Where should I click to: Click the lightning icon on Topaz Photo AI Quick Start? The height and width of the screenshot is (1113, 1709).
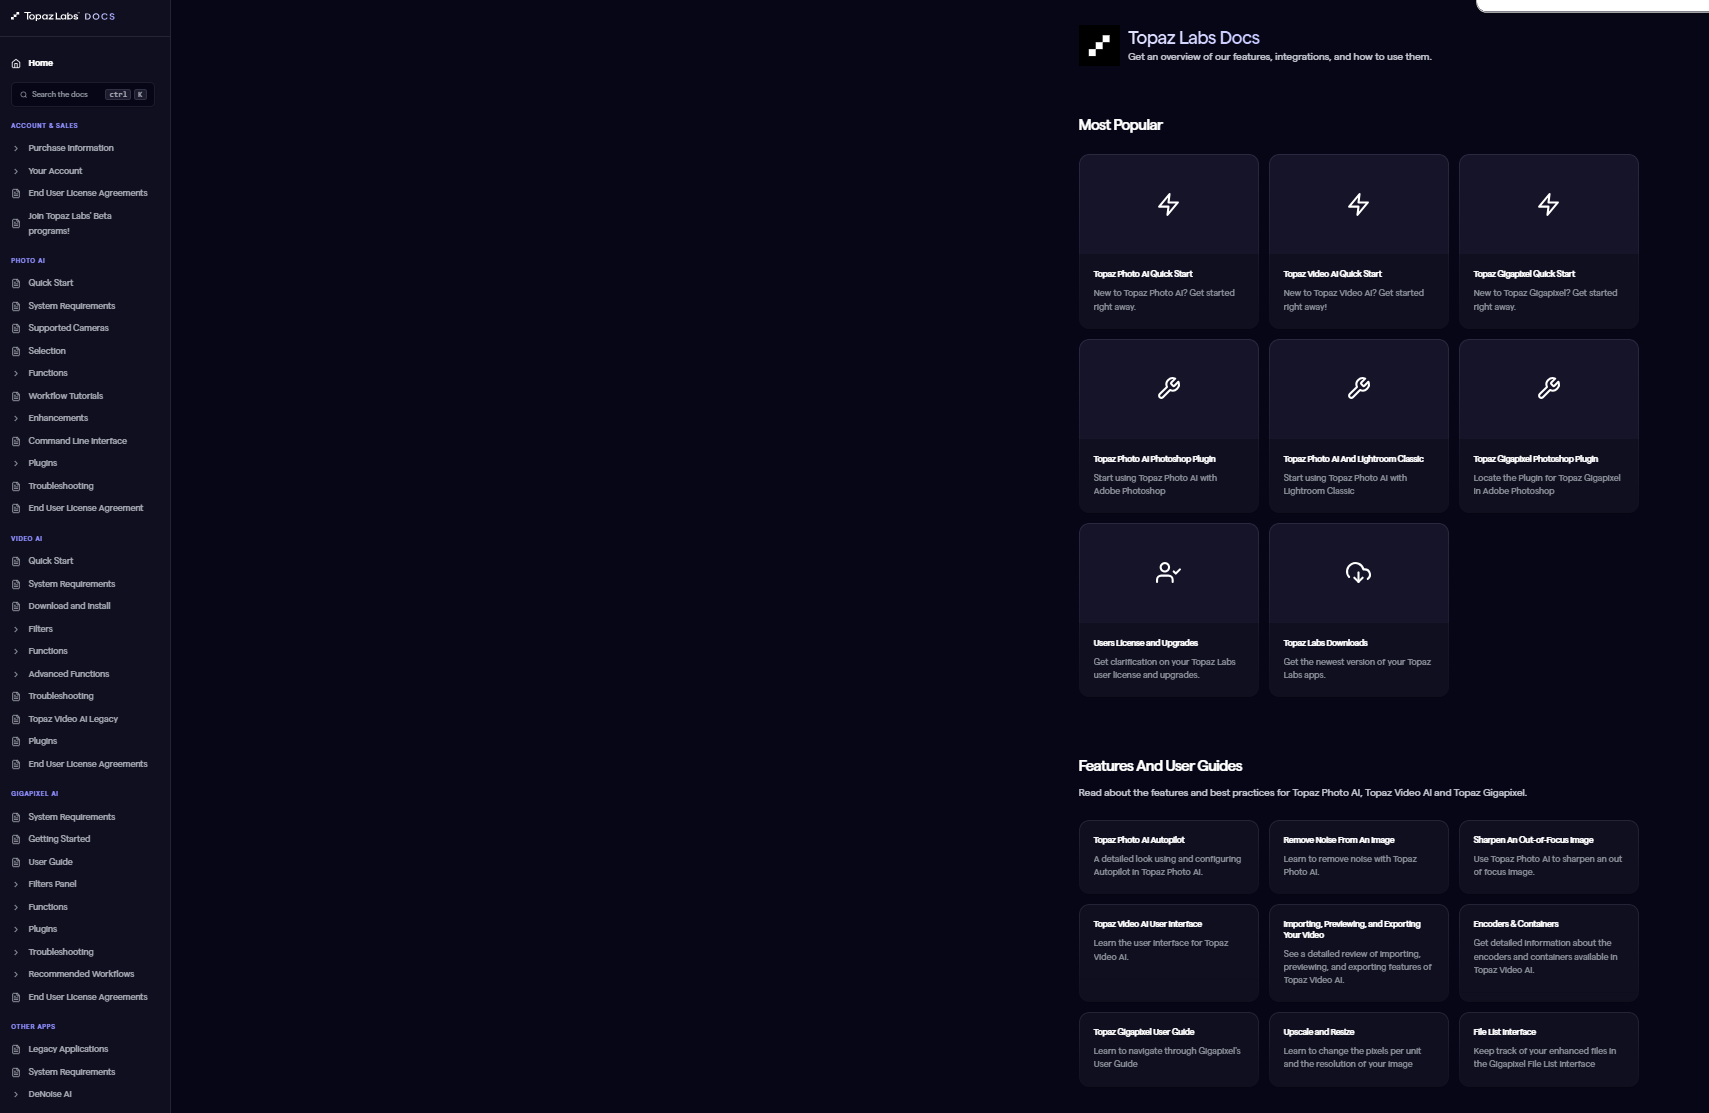(1168, 205)
